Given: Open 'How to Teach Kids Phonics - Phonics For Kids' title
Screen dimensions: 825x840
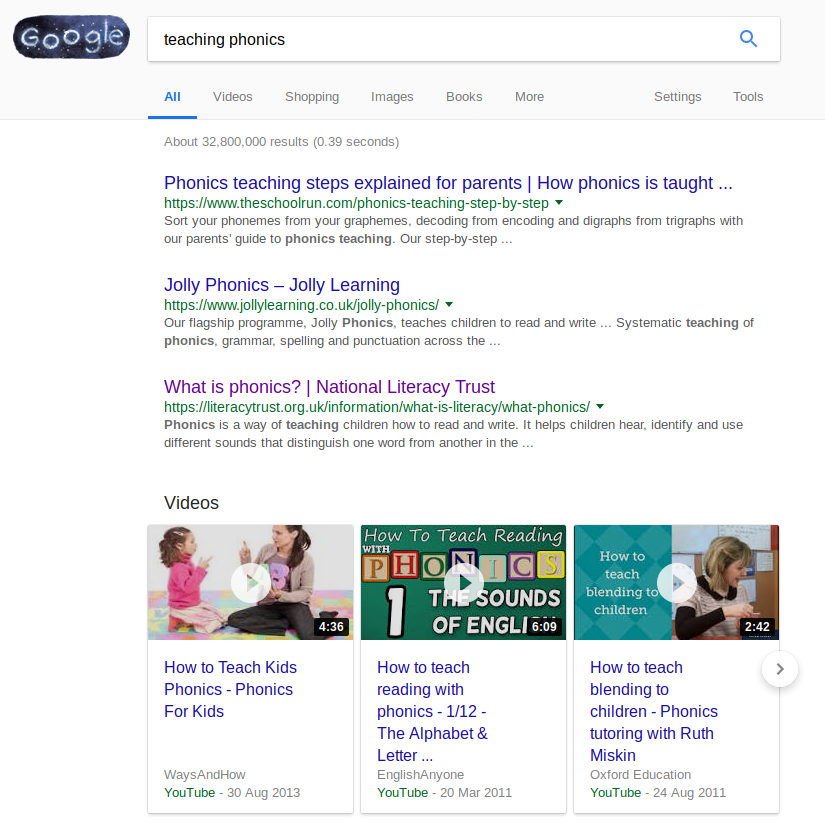Looking at the screenshot, I should click(230, 689).
